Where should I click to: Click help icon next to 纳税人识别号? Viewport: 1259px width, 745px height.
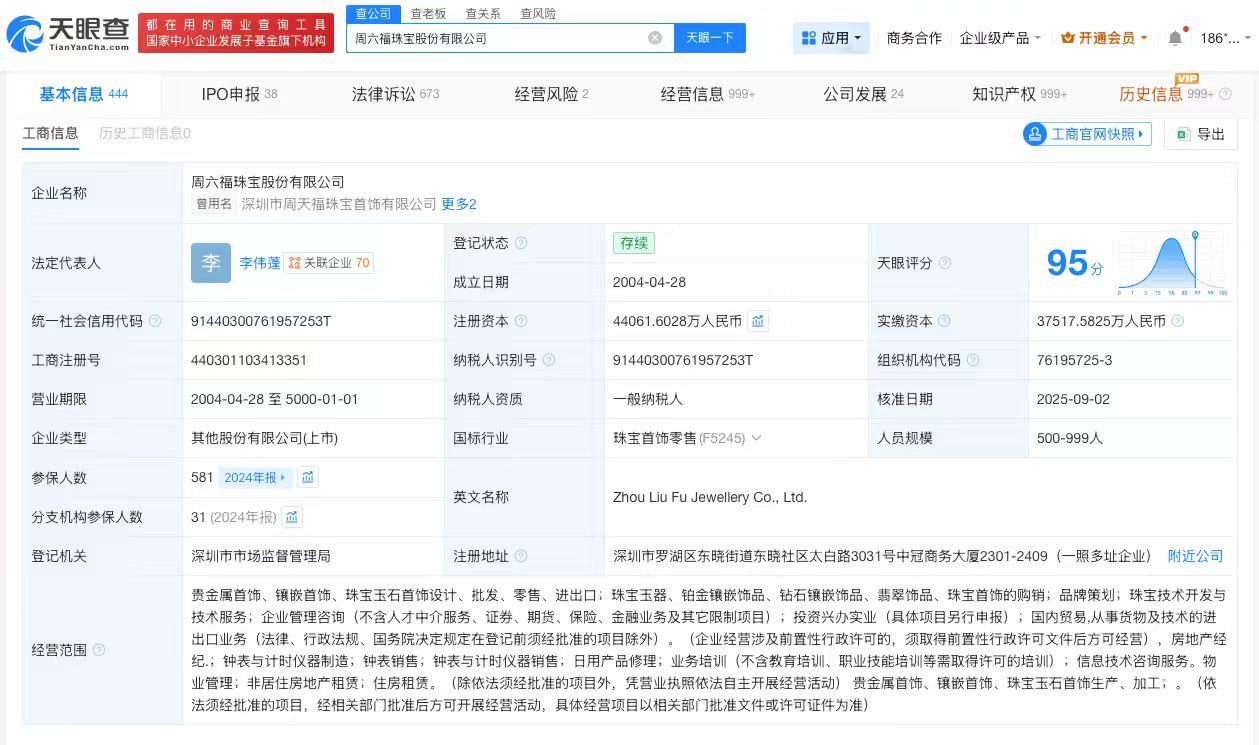point(549,360)
